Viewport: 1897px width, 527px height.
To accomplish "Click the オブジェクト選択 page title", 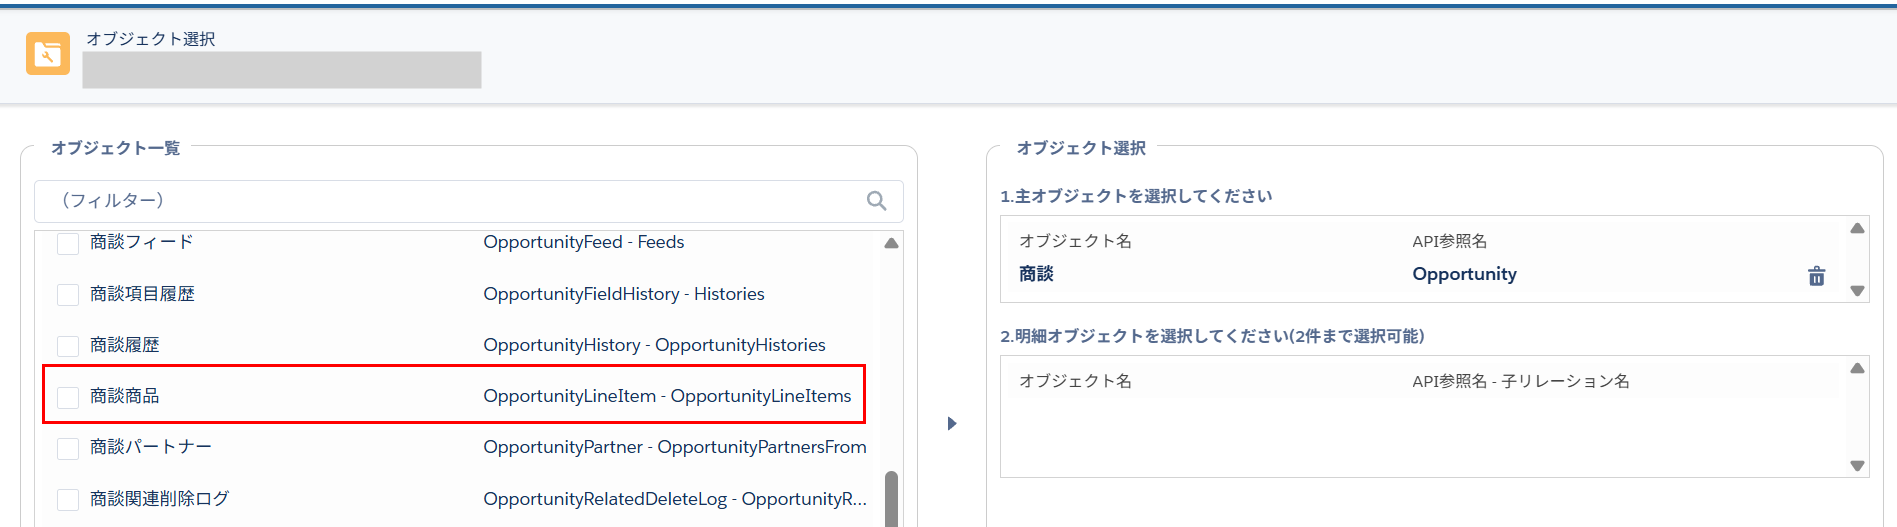I will pyautogui.click(x=151, y=39).
